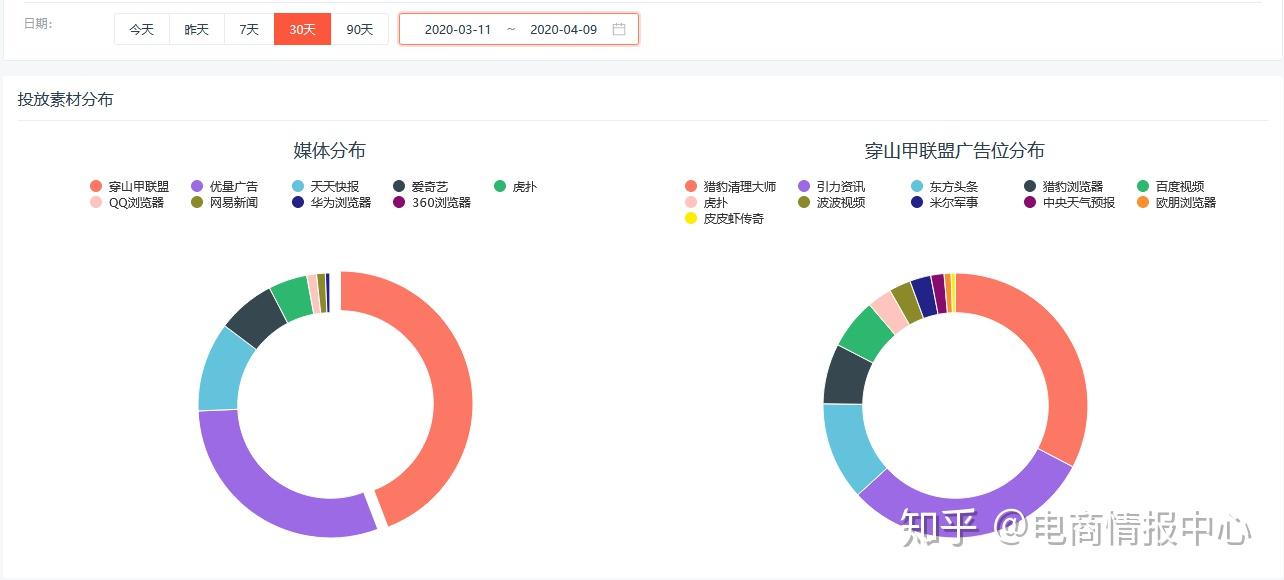The width and height of the screenshot is (1284, 580).
Task: Switch to the 90天 date range
Action: [360, 29]
